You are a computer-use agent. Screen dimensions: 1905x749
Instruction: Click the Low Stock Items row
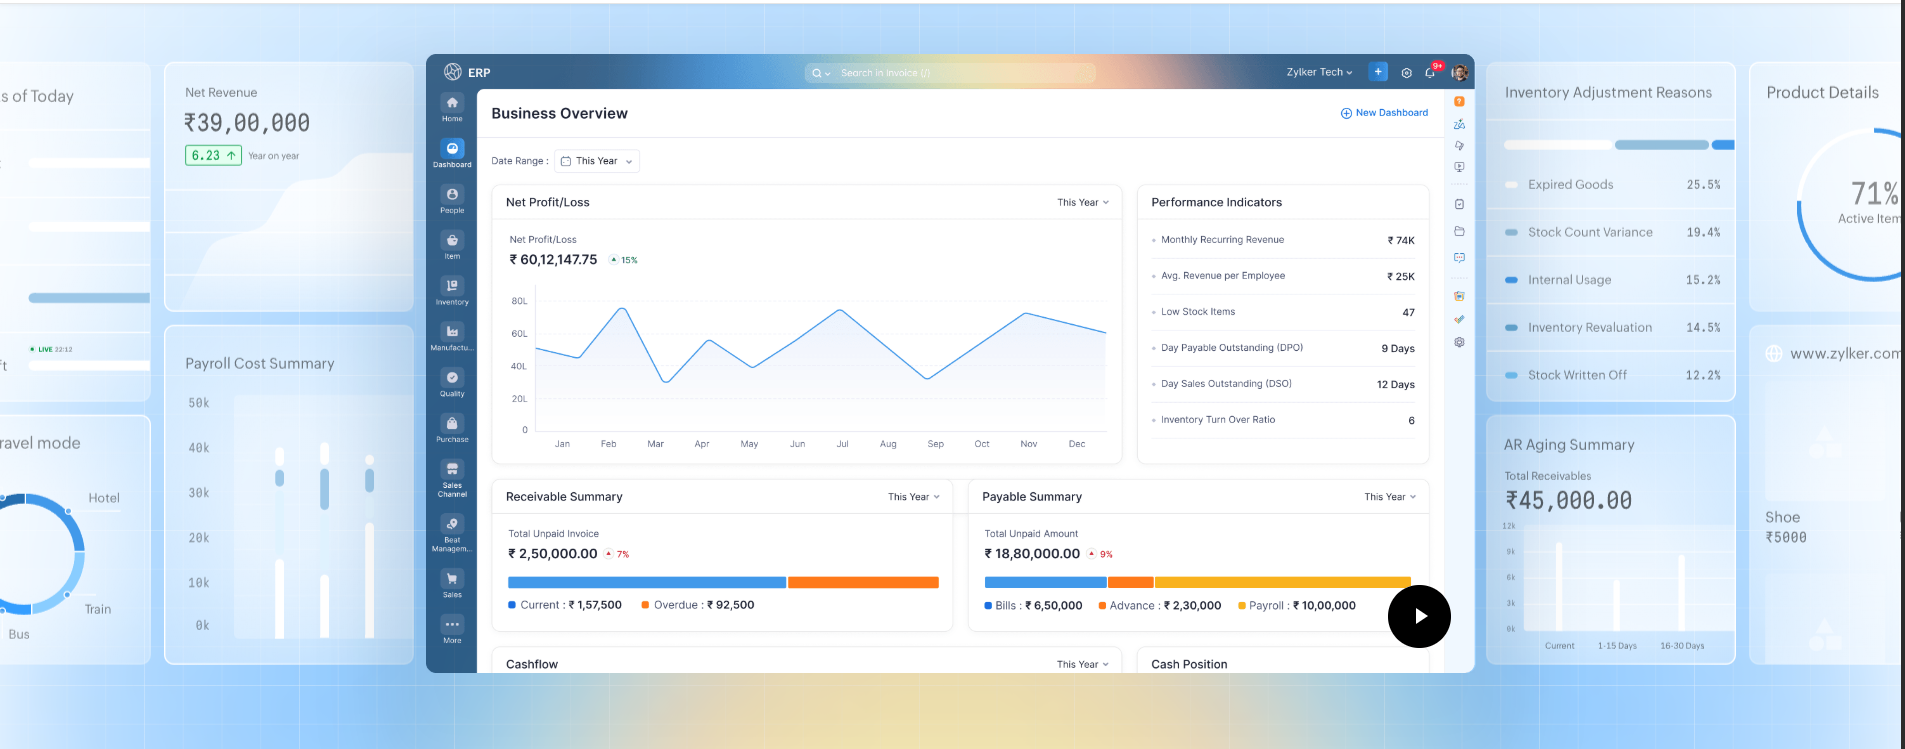[x=1283, y=312]
